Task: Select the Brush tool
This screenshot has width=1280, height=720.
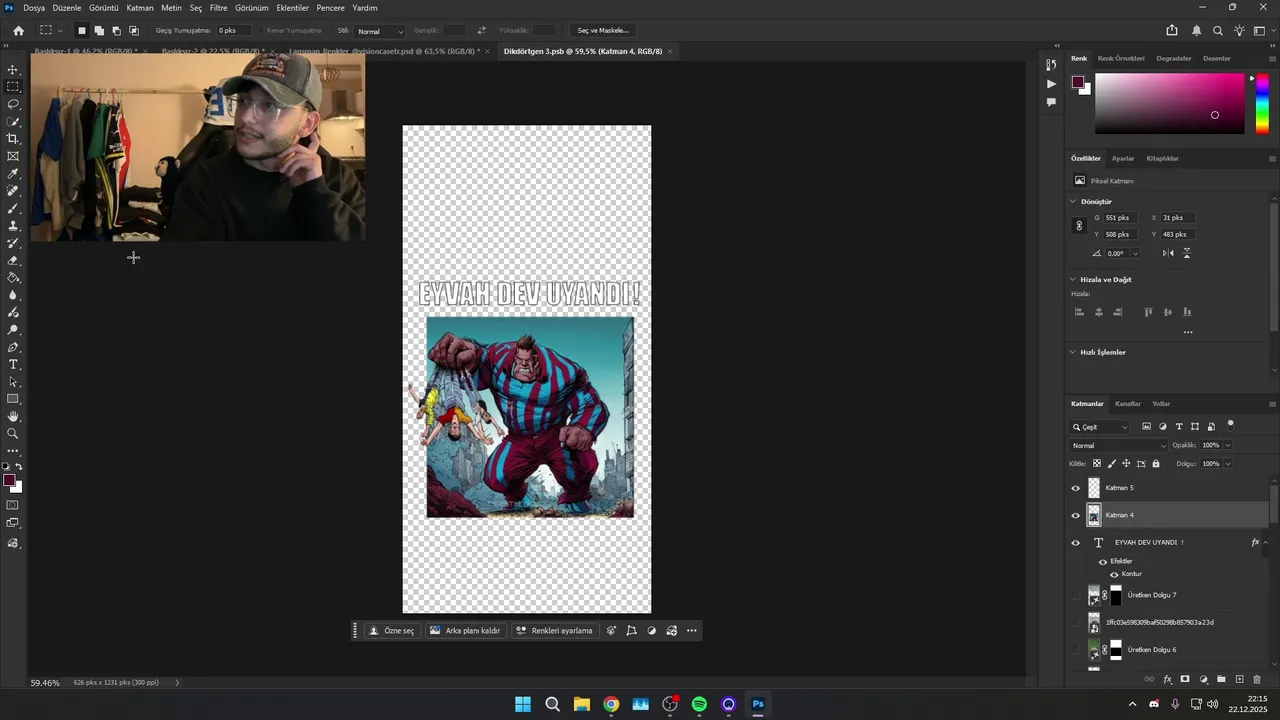Action: (13, 208)
